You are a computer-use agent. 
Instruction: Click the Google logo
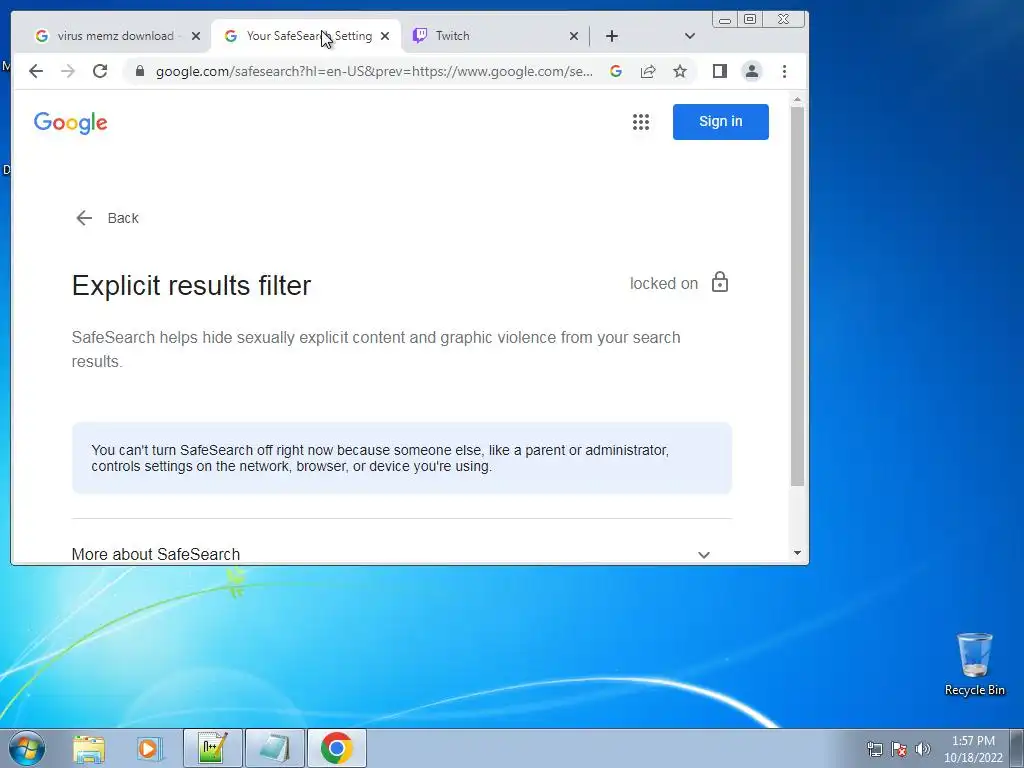pos(71,123)
